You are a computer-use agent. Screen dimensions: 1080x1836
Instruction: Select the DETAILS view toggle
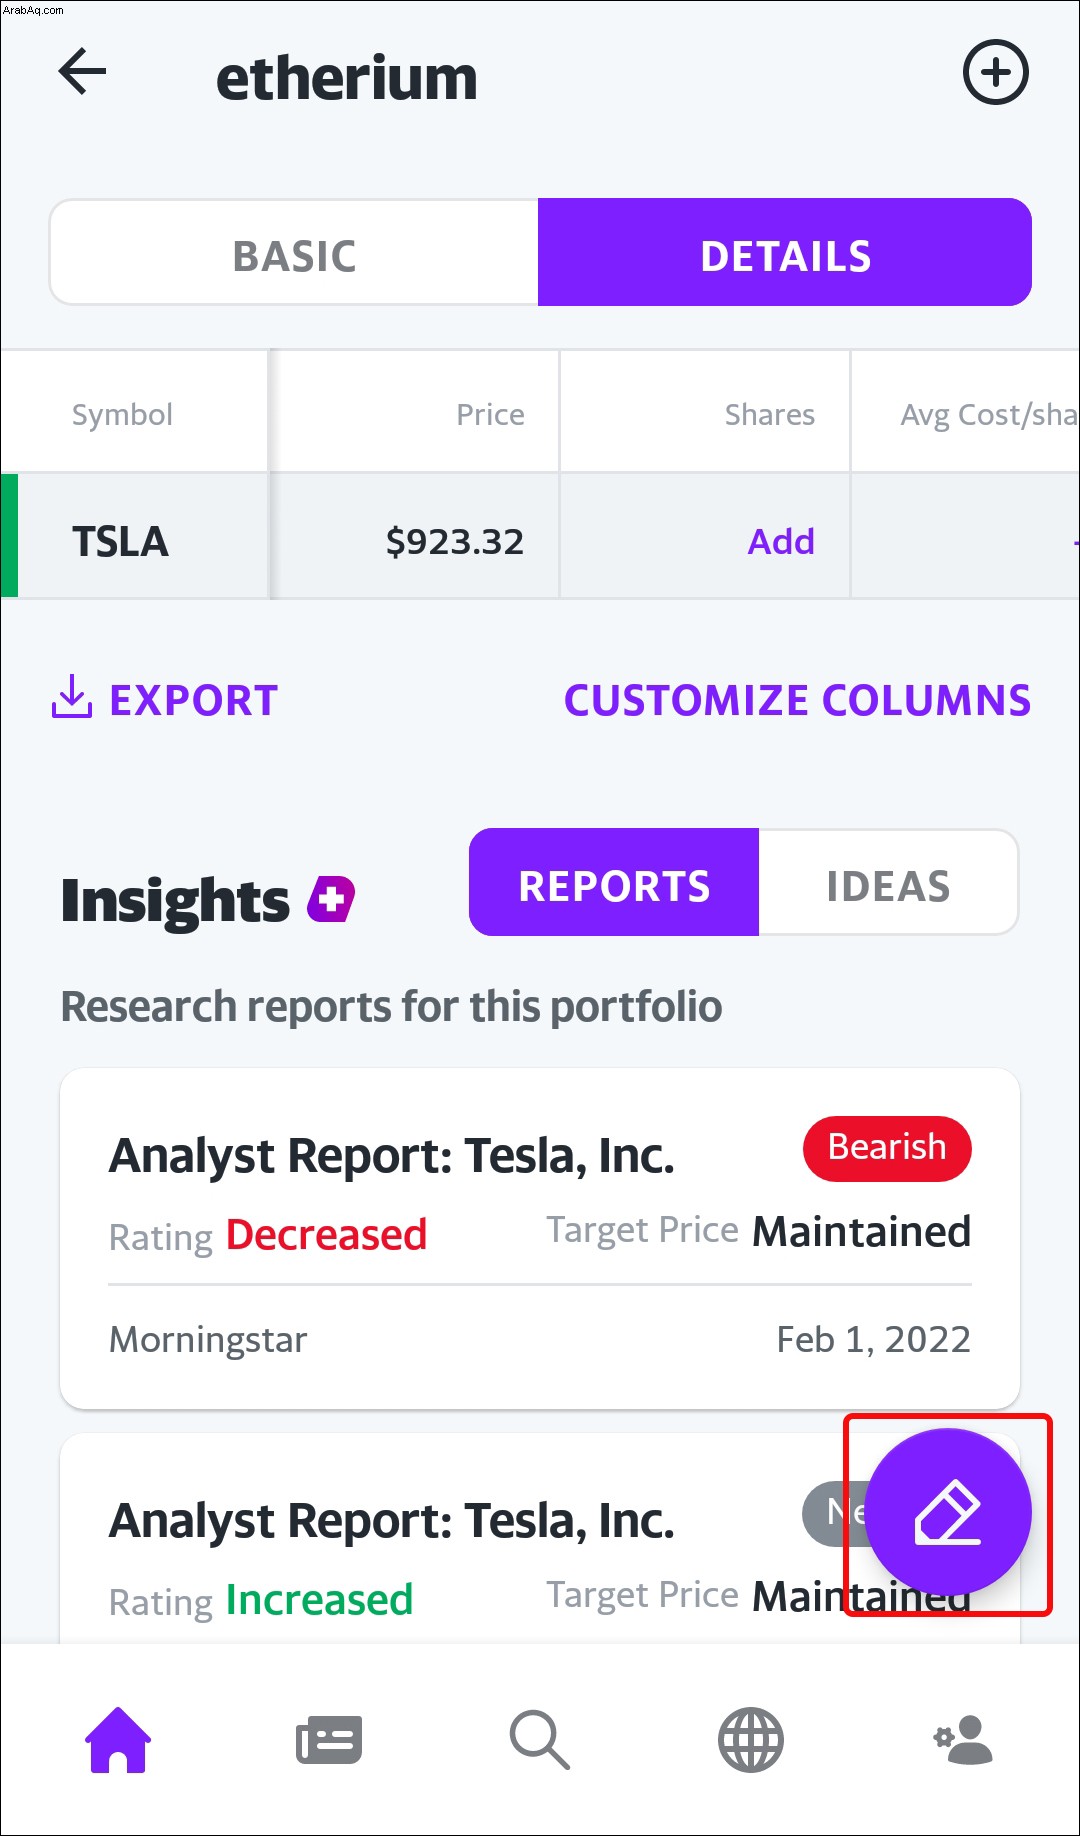tap(785, 253)
